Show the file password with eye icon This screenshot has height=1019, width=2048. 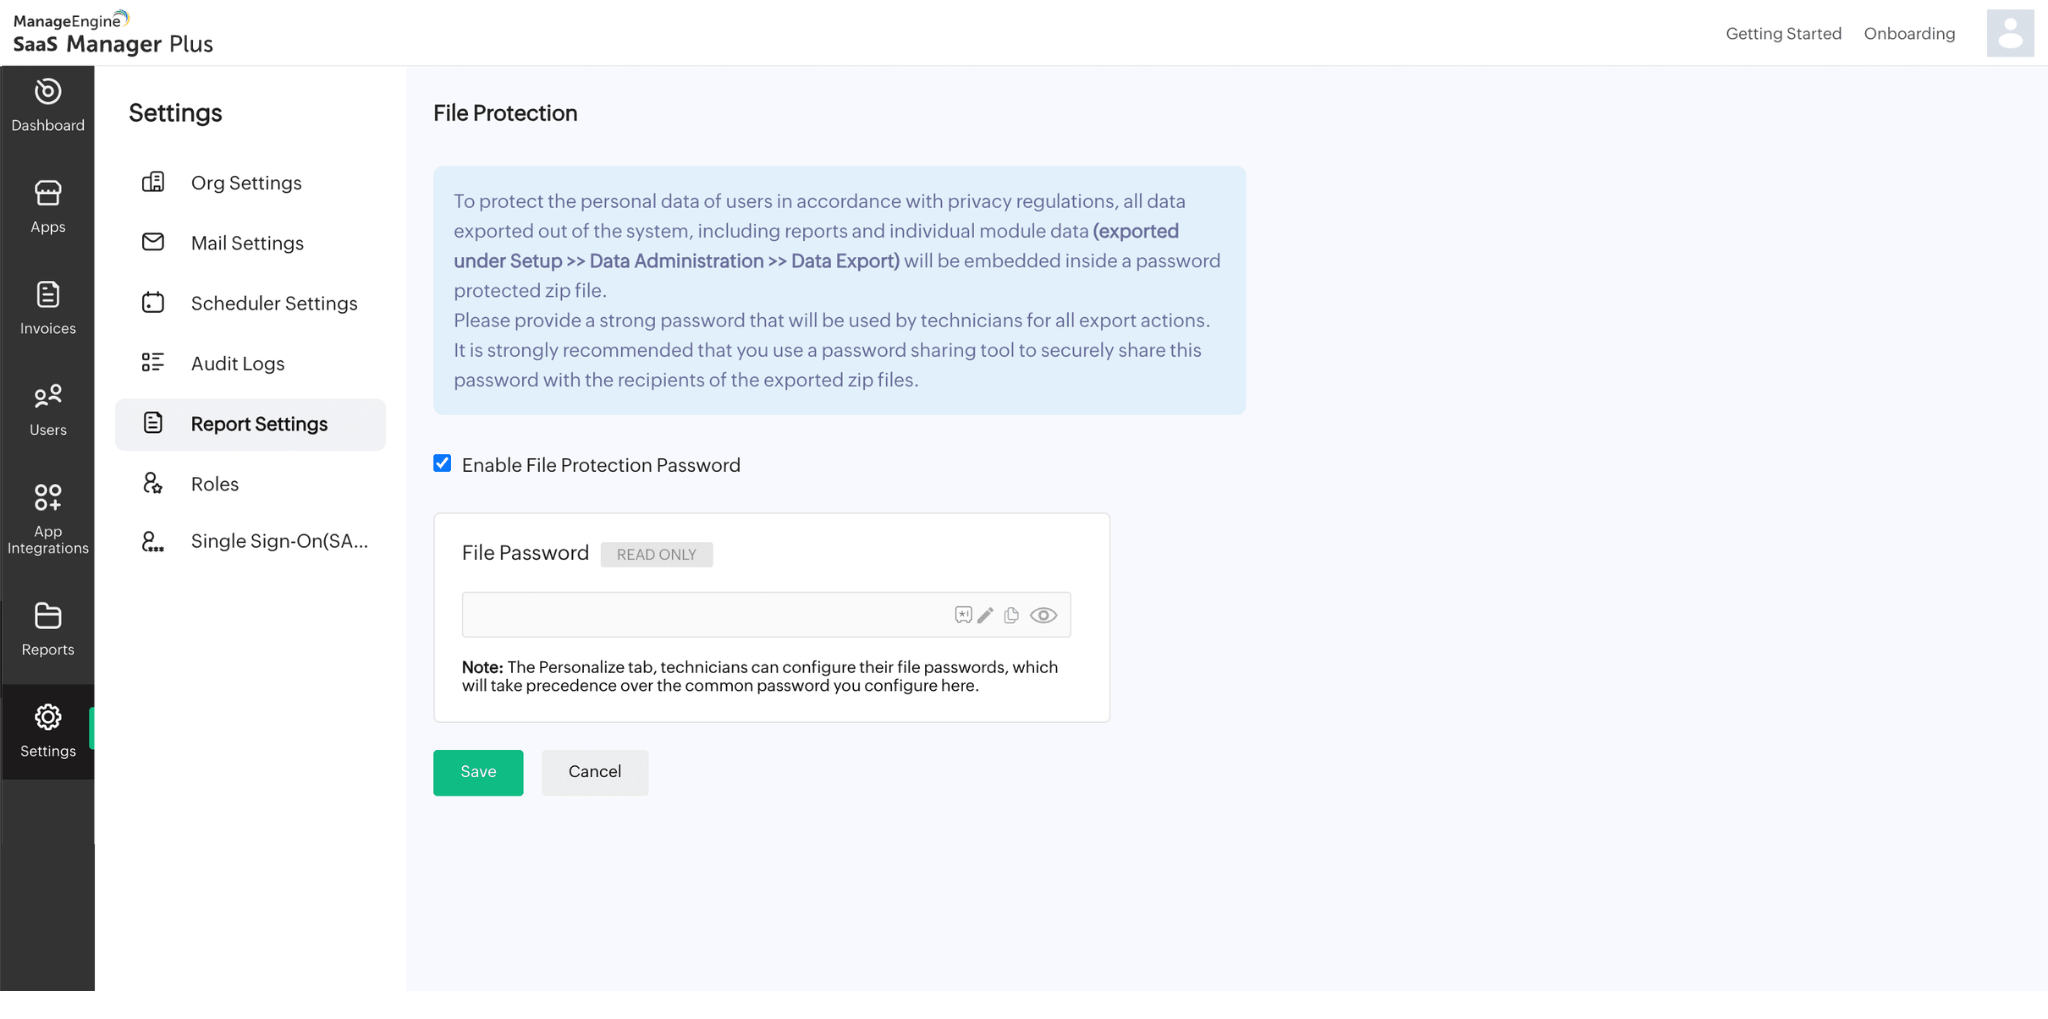(1043, 615)
